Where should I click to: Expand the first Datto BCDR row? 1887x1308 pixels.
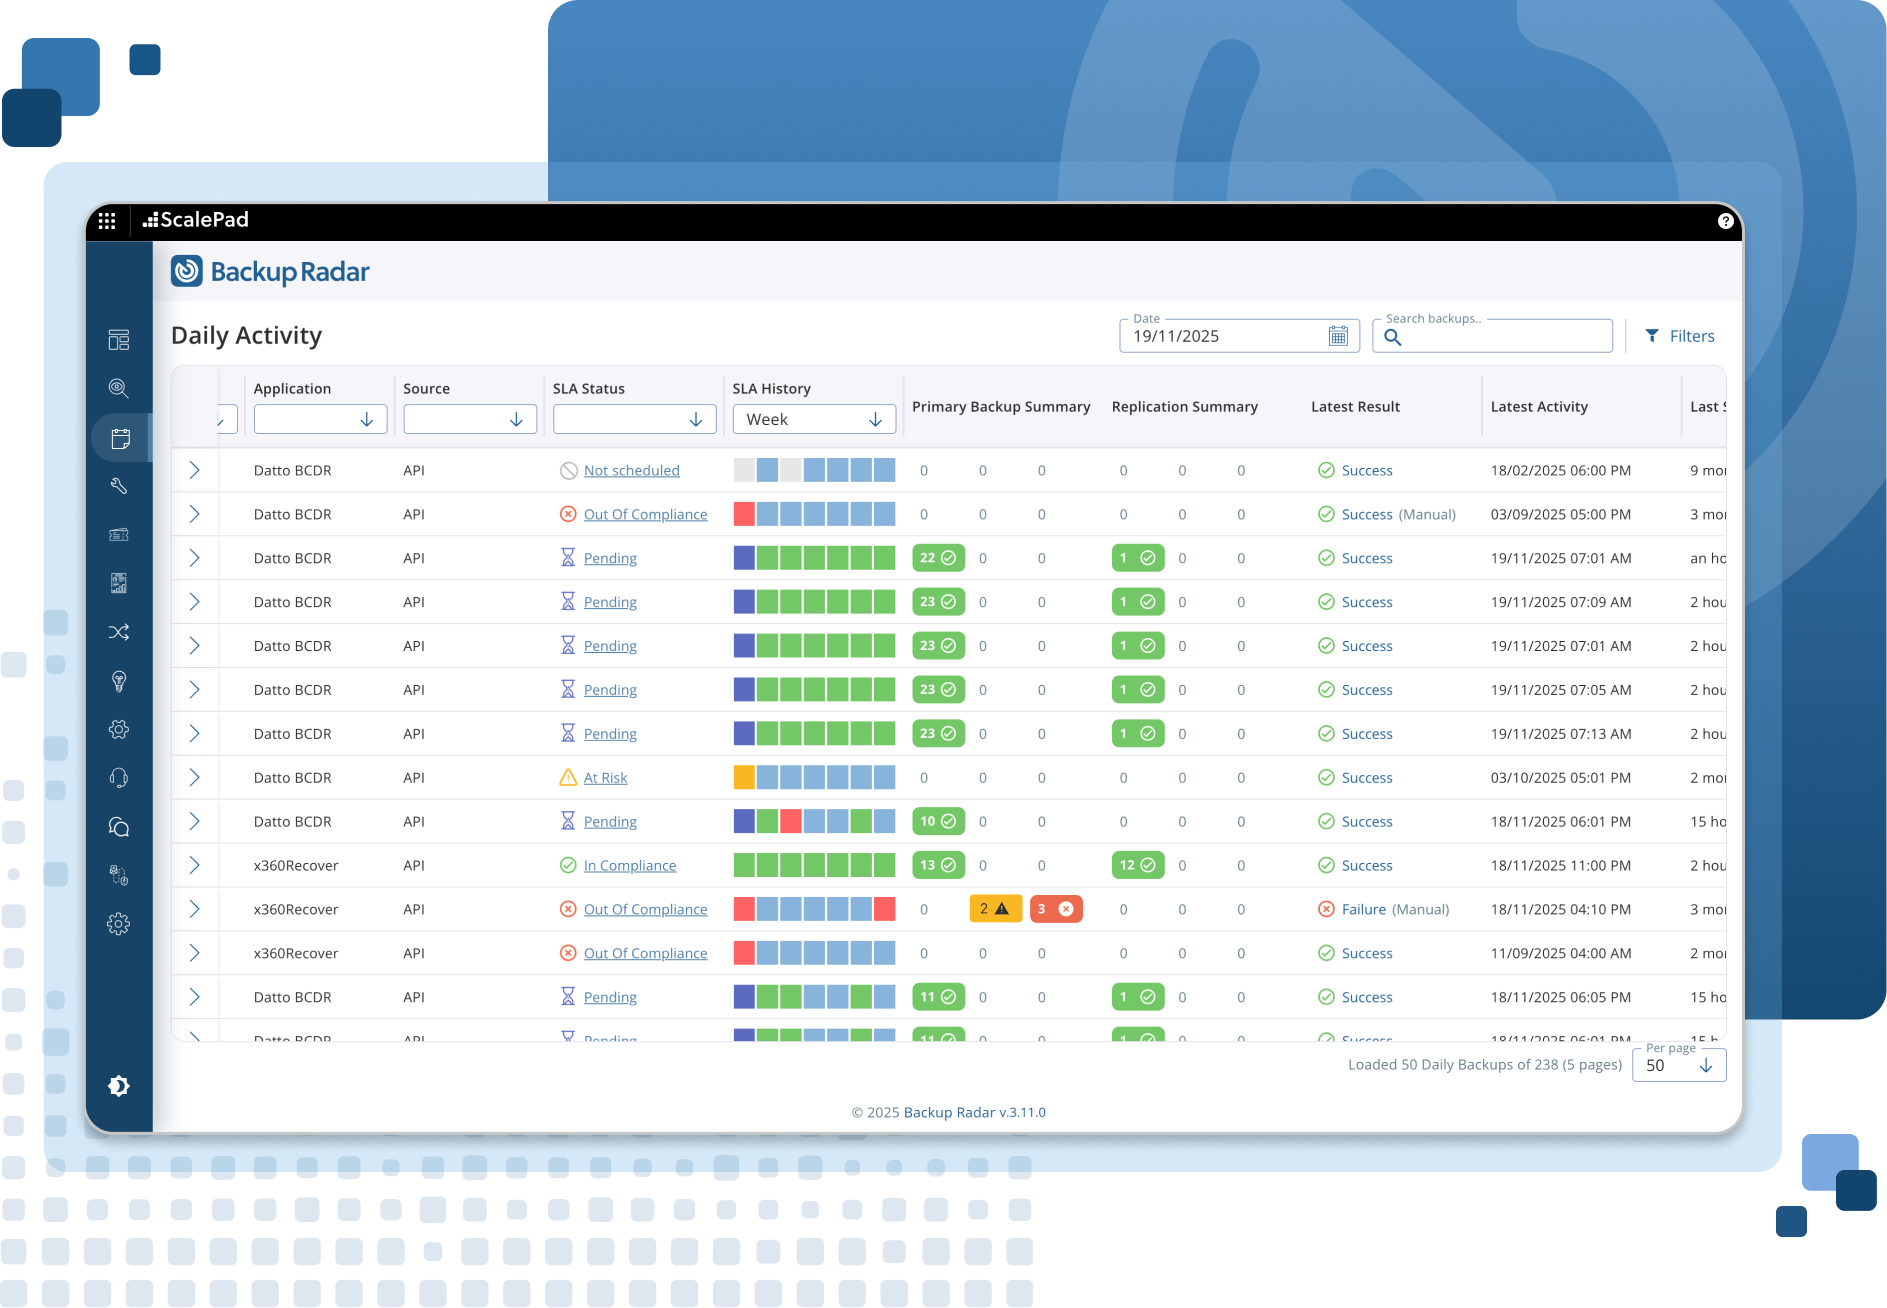tap(195, 470)
